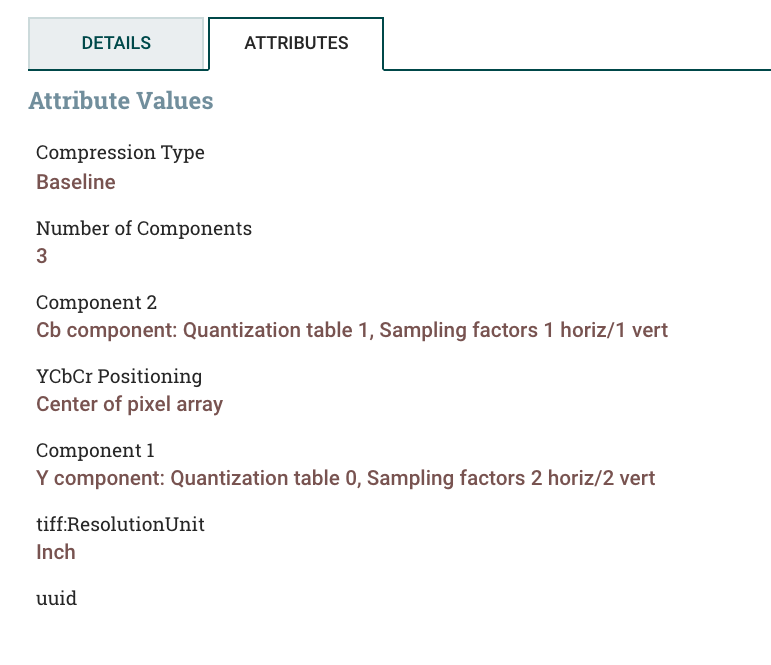Click the YCbCr Positioning label
The image size is (771, 665).
pyautogui.click(x=119, y=376)
